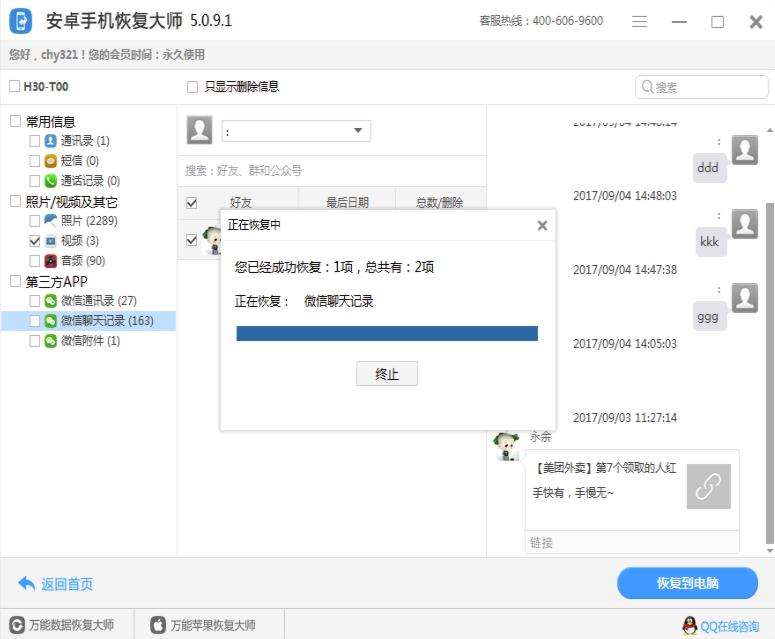Click the 微信附件 WeChat icon
775x639 pixels.
click(50, 341)
